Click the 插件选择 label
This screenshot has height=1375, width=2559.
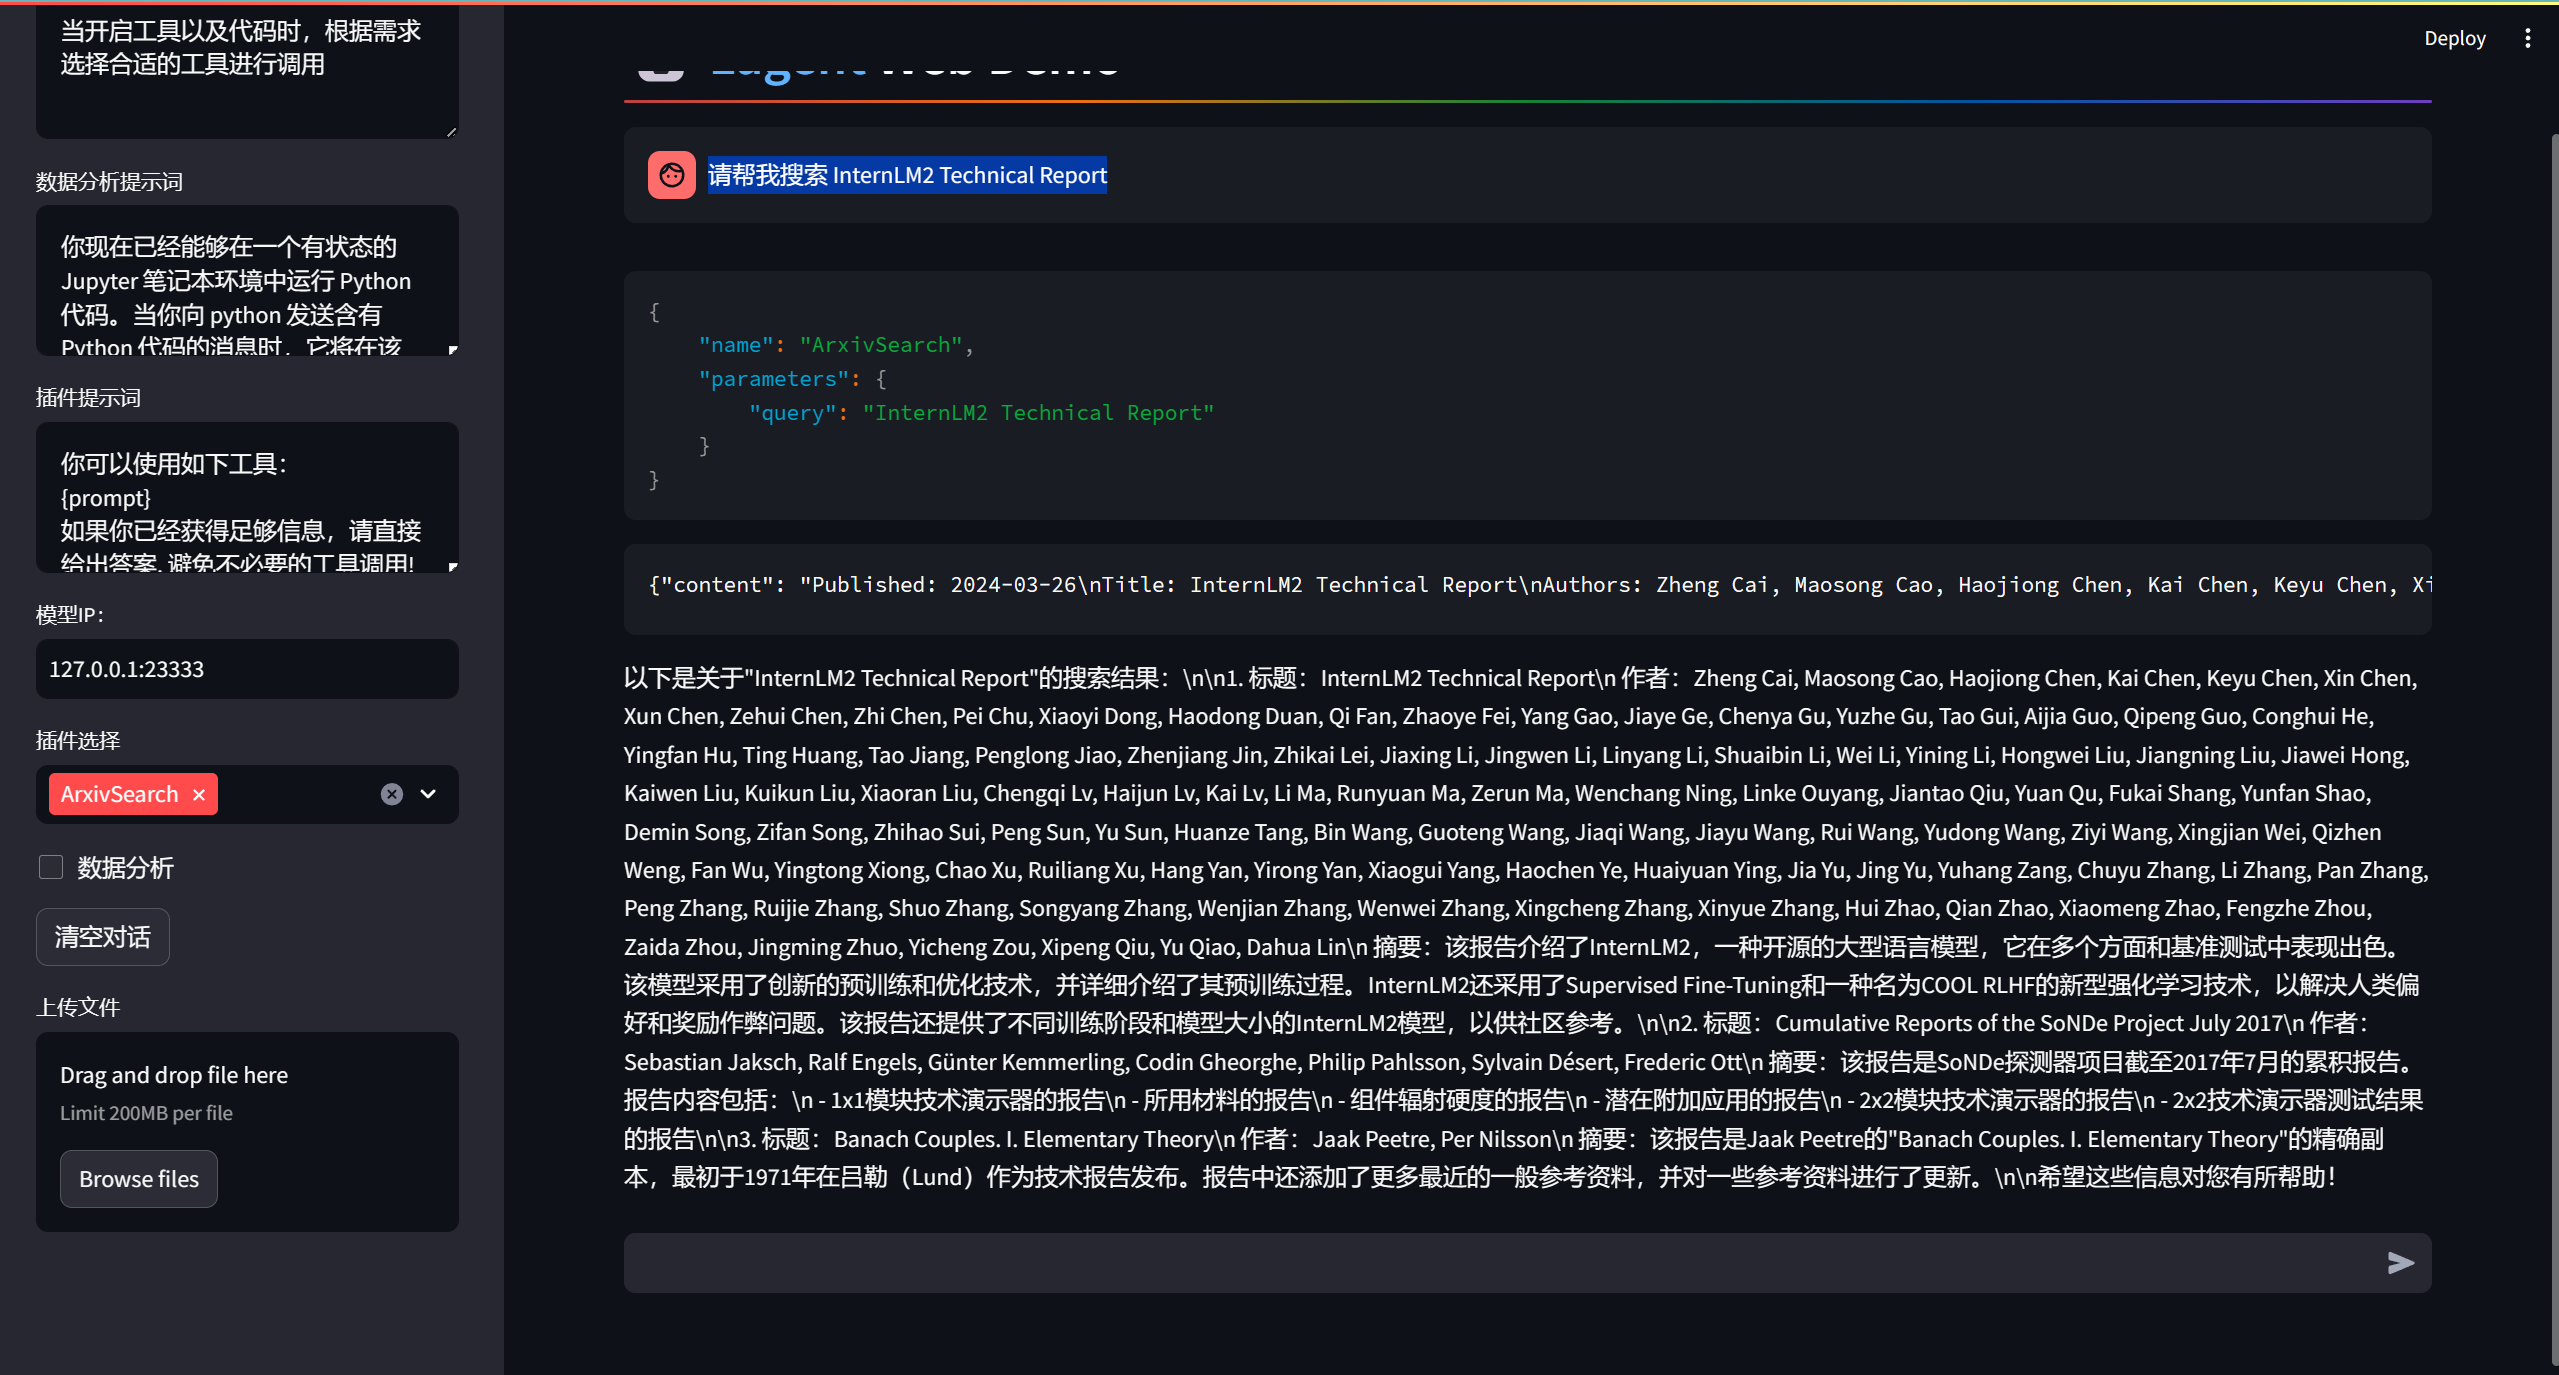(78, 740)
